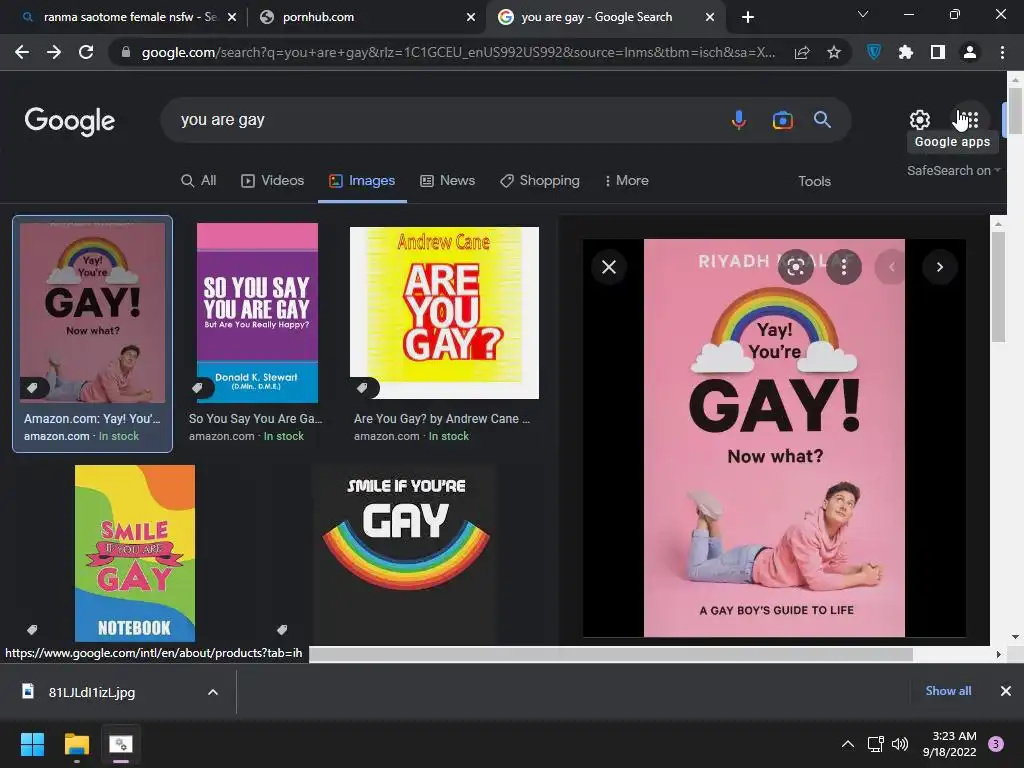Viewport: 1024px width, 768px height.
Task: Bookmark this page with the star
Action: coord(833,52)
